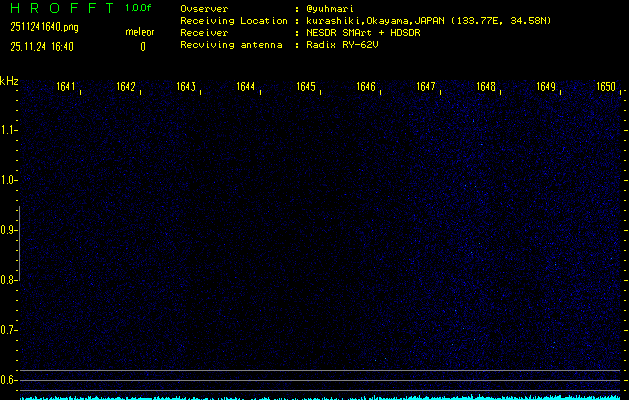
Task: Click the HROFFT title text
Action: coord(62,8)
